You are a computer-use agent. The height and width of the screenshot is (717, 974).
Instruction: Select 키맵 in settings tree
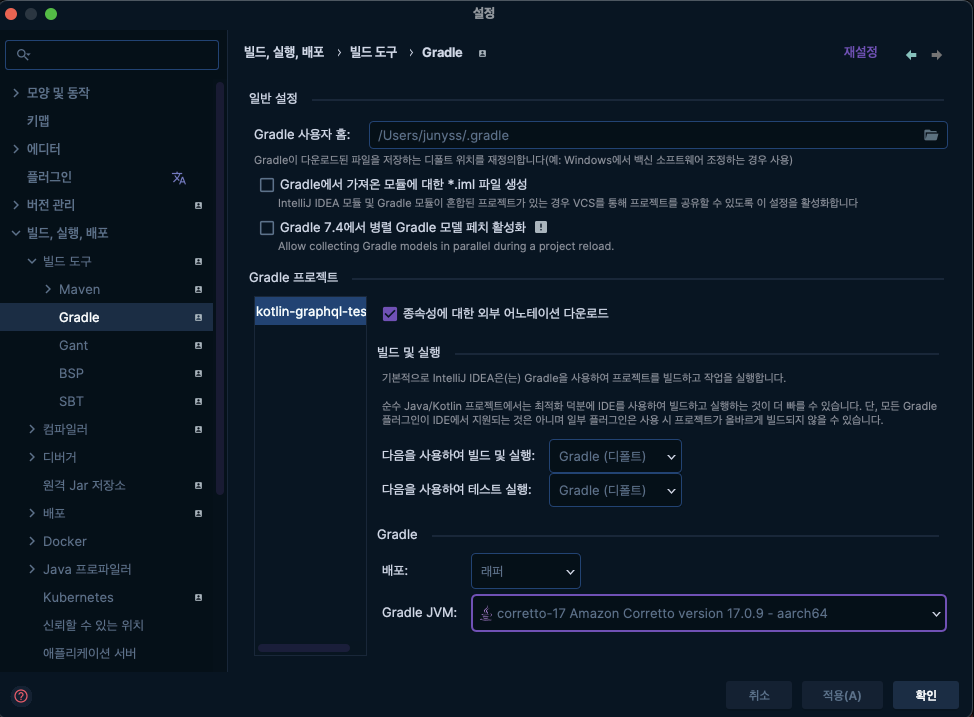pyautogui.click(x=38, y=121)
